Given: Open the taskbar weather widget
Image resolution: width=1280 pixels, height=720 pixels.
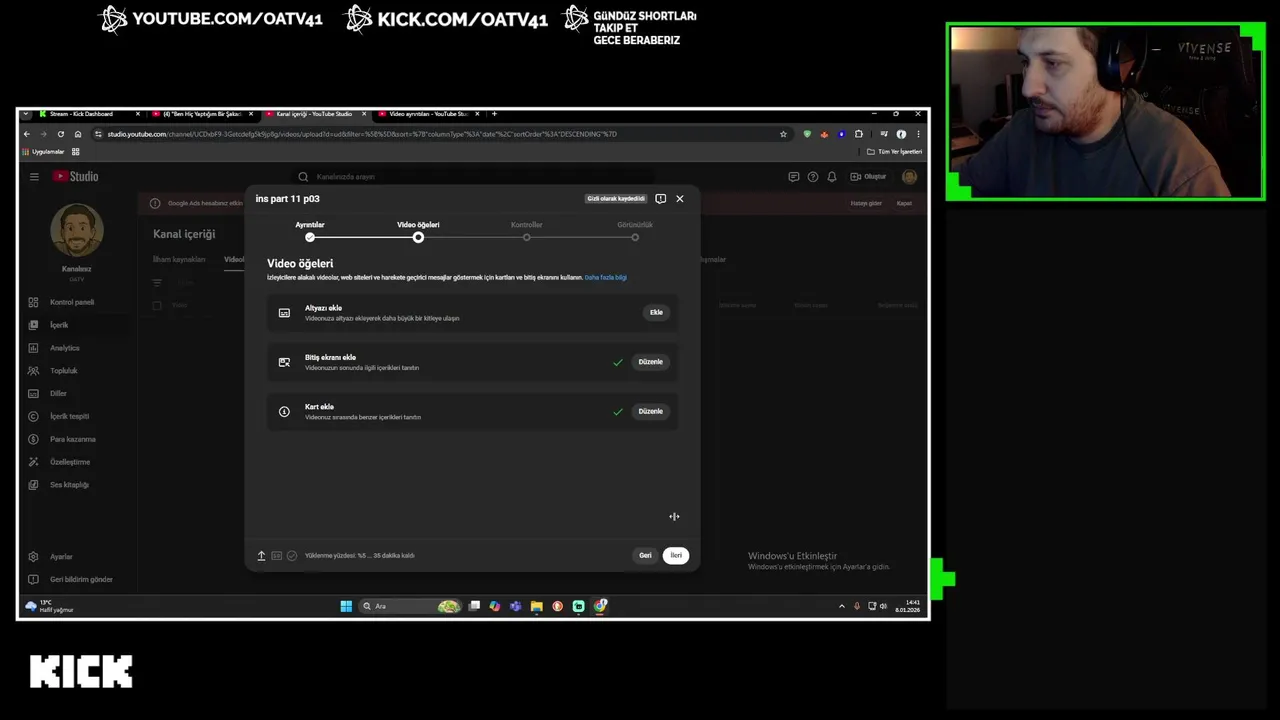Looking at the screenshot, I should coord(50,606).
